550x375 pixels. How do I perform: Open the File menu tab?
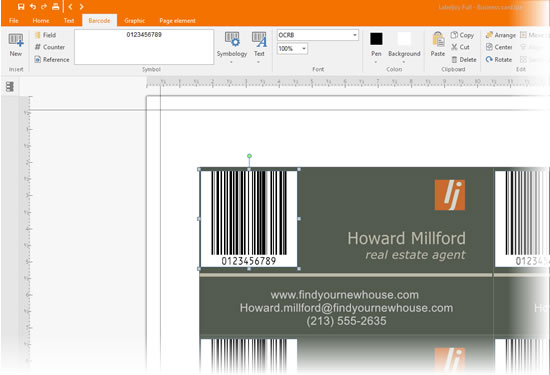(x=14, y=21)
